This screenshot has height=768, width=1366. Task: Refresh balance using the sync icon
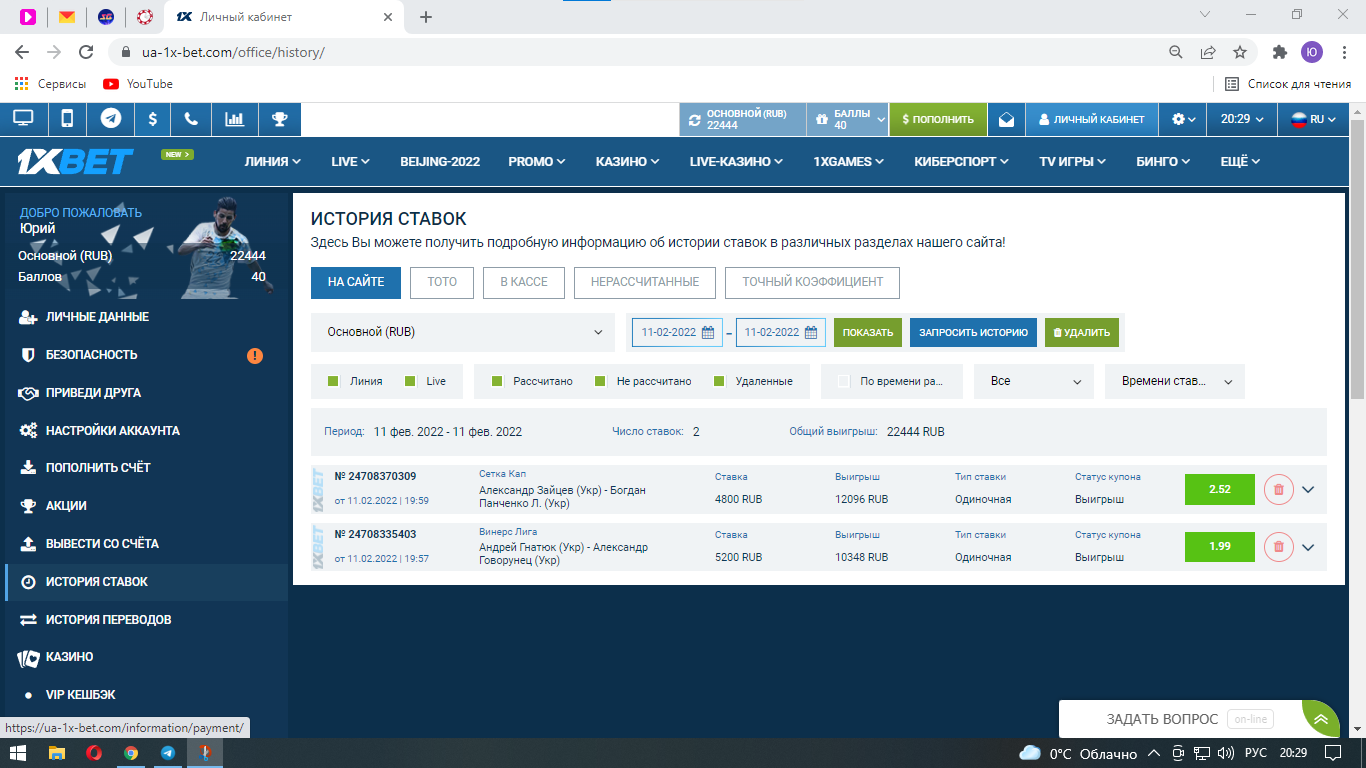[694, 120]
